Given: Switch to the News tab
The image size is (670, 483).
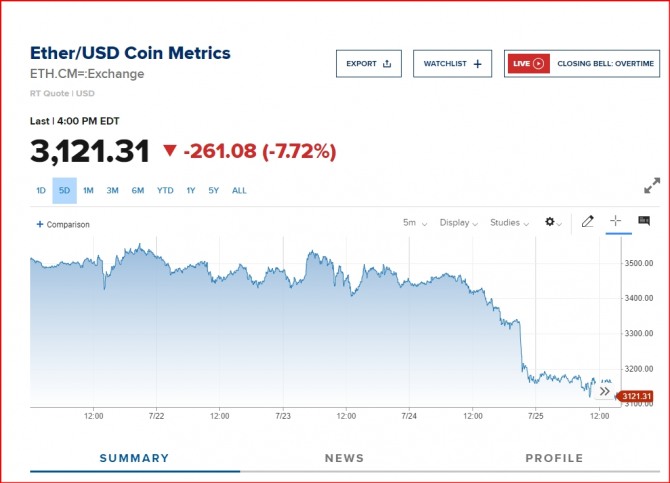Looking at the screenshot, I should click(x=344, y=458).
